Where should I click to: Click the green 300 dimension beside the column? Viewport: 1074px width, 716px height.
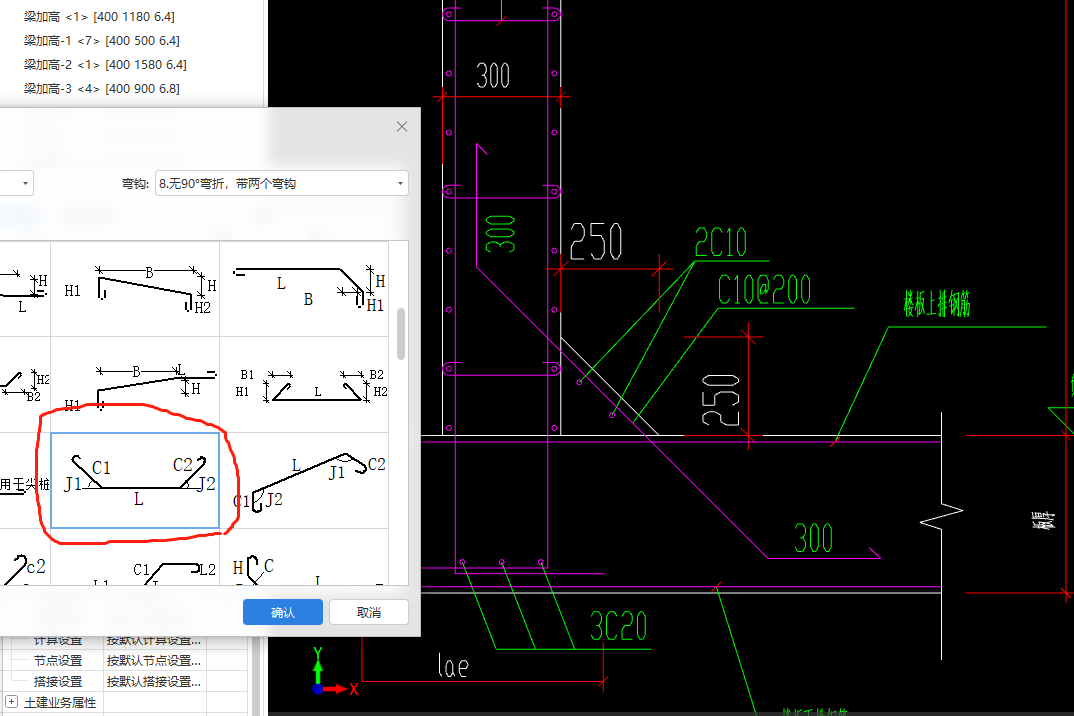tap(500, 234)
